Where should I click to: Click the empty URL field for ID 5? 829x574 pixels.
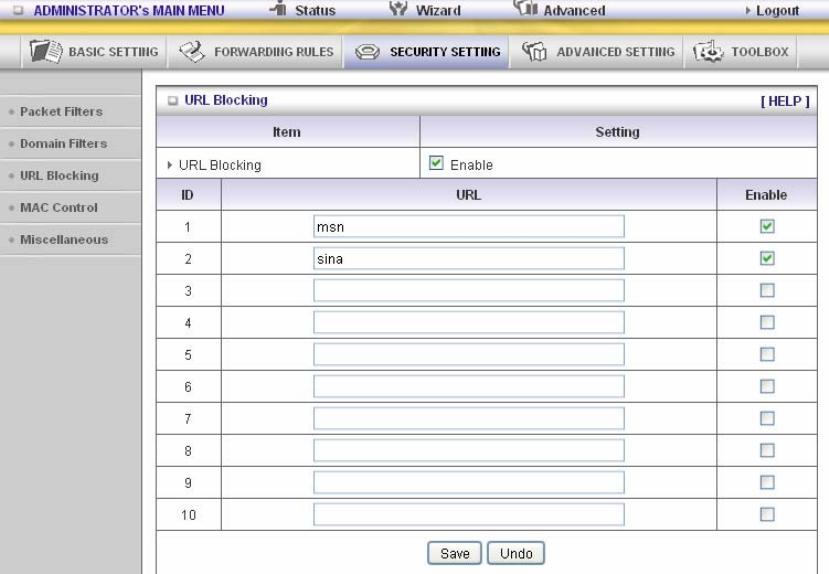[x=468, y=354]
